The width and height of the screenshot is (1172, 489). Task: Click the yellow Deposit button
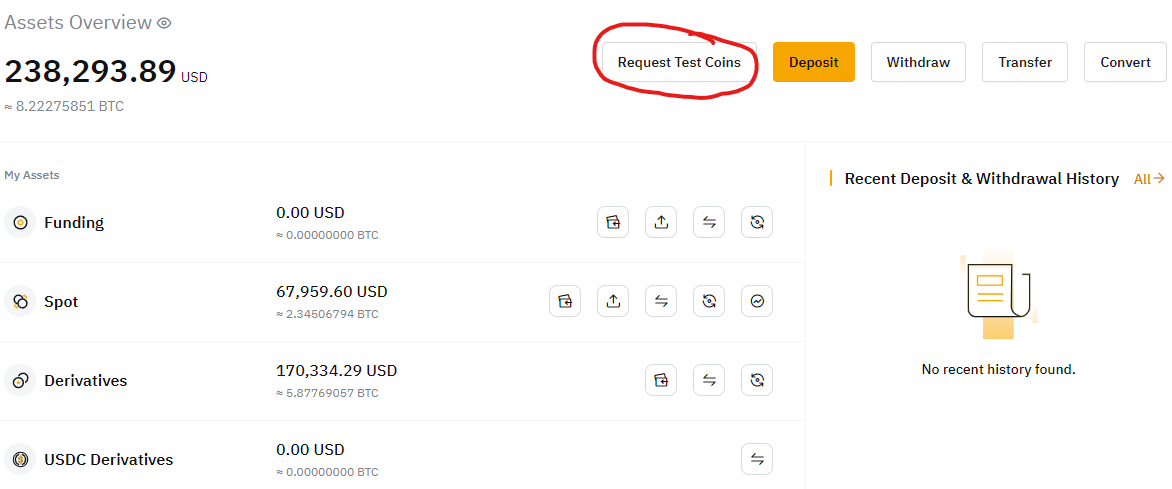click(x=813, y=62)
